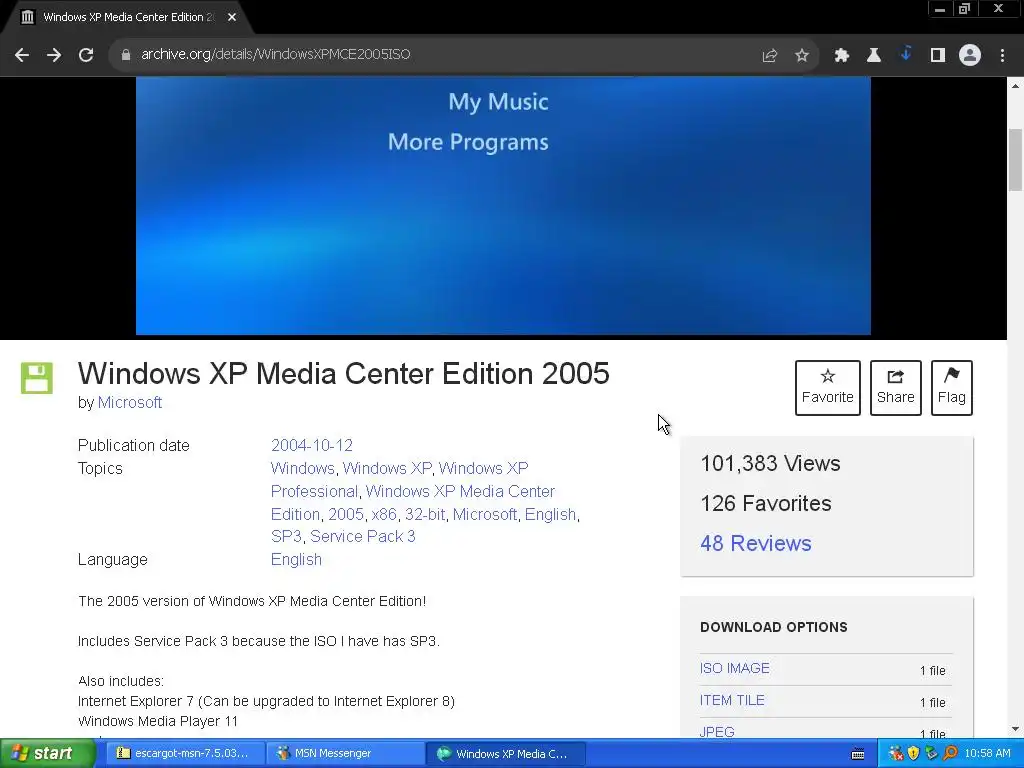This screenshot has height=768, width=1024.
Task: Click the page vertical scrollbar thumb
Action: coord(1016,160)
